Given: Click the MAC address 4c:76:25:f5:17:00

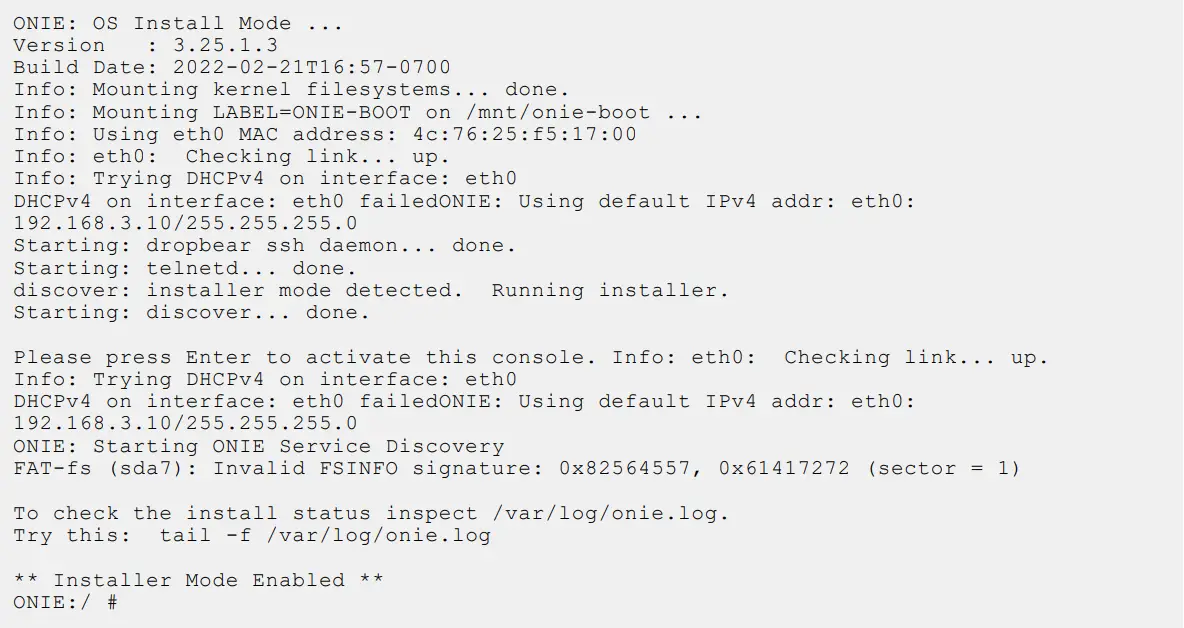Looking at the screenshot, I should 524,134.
